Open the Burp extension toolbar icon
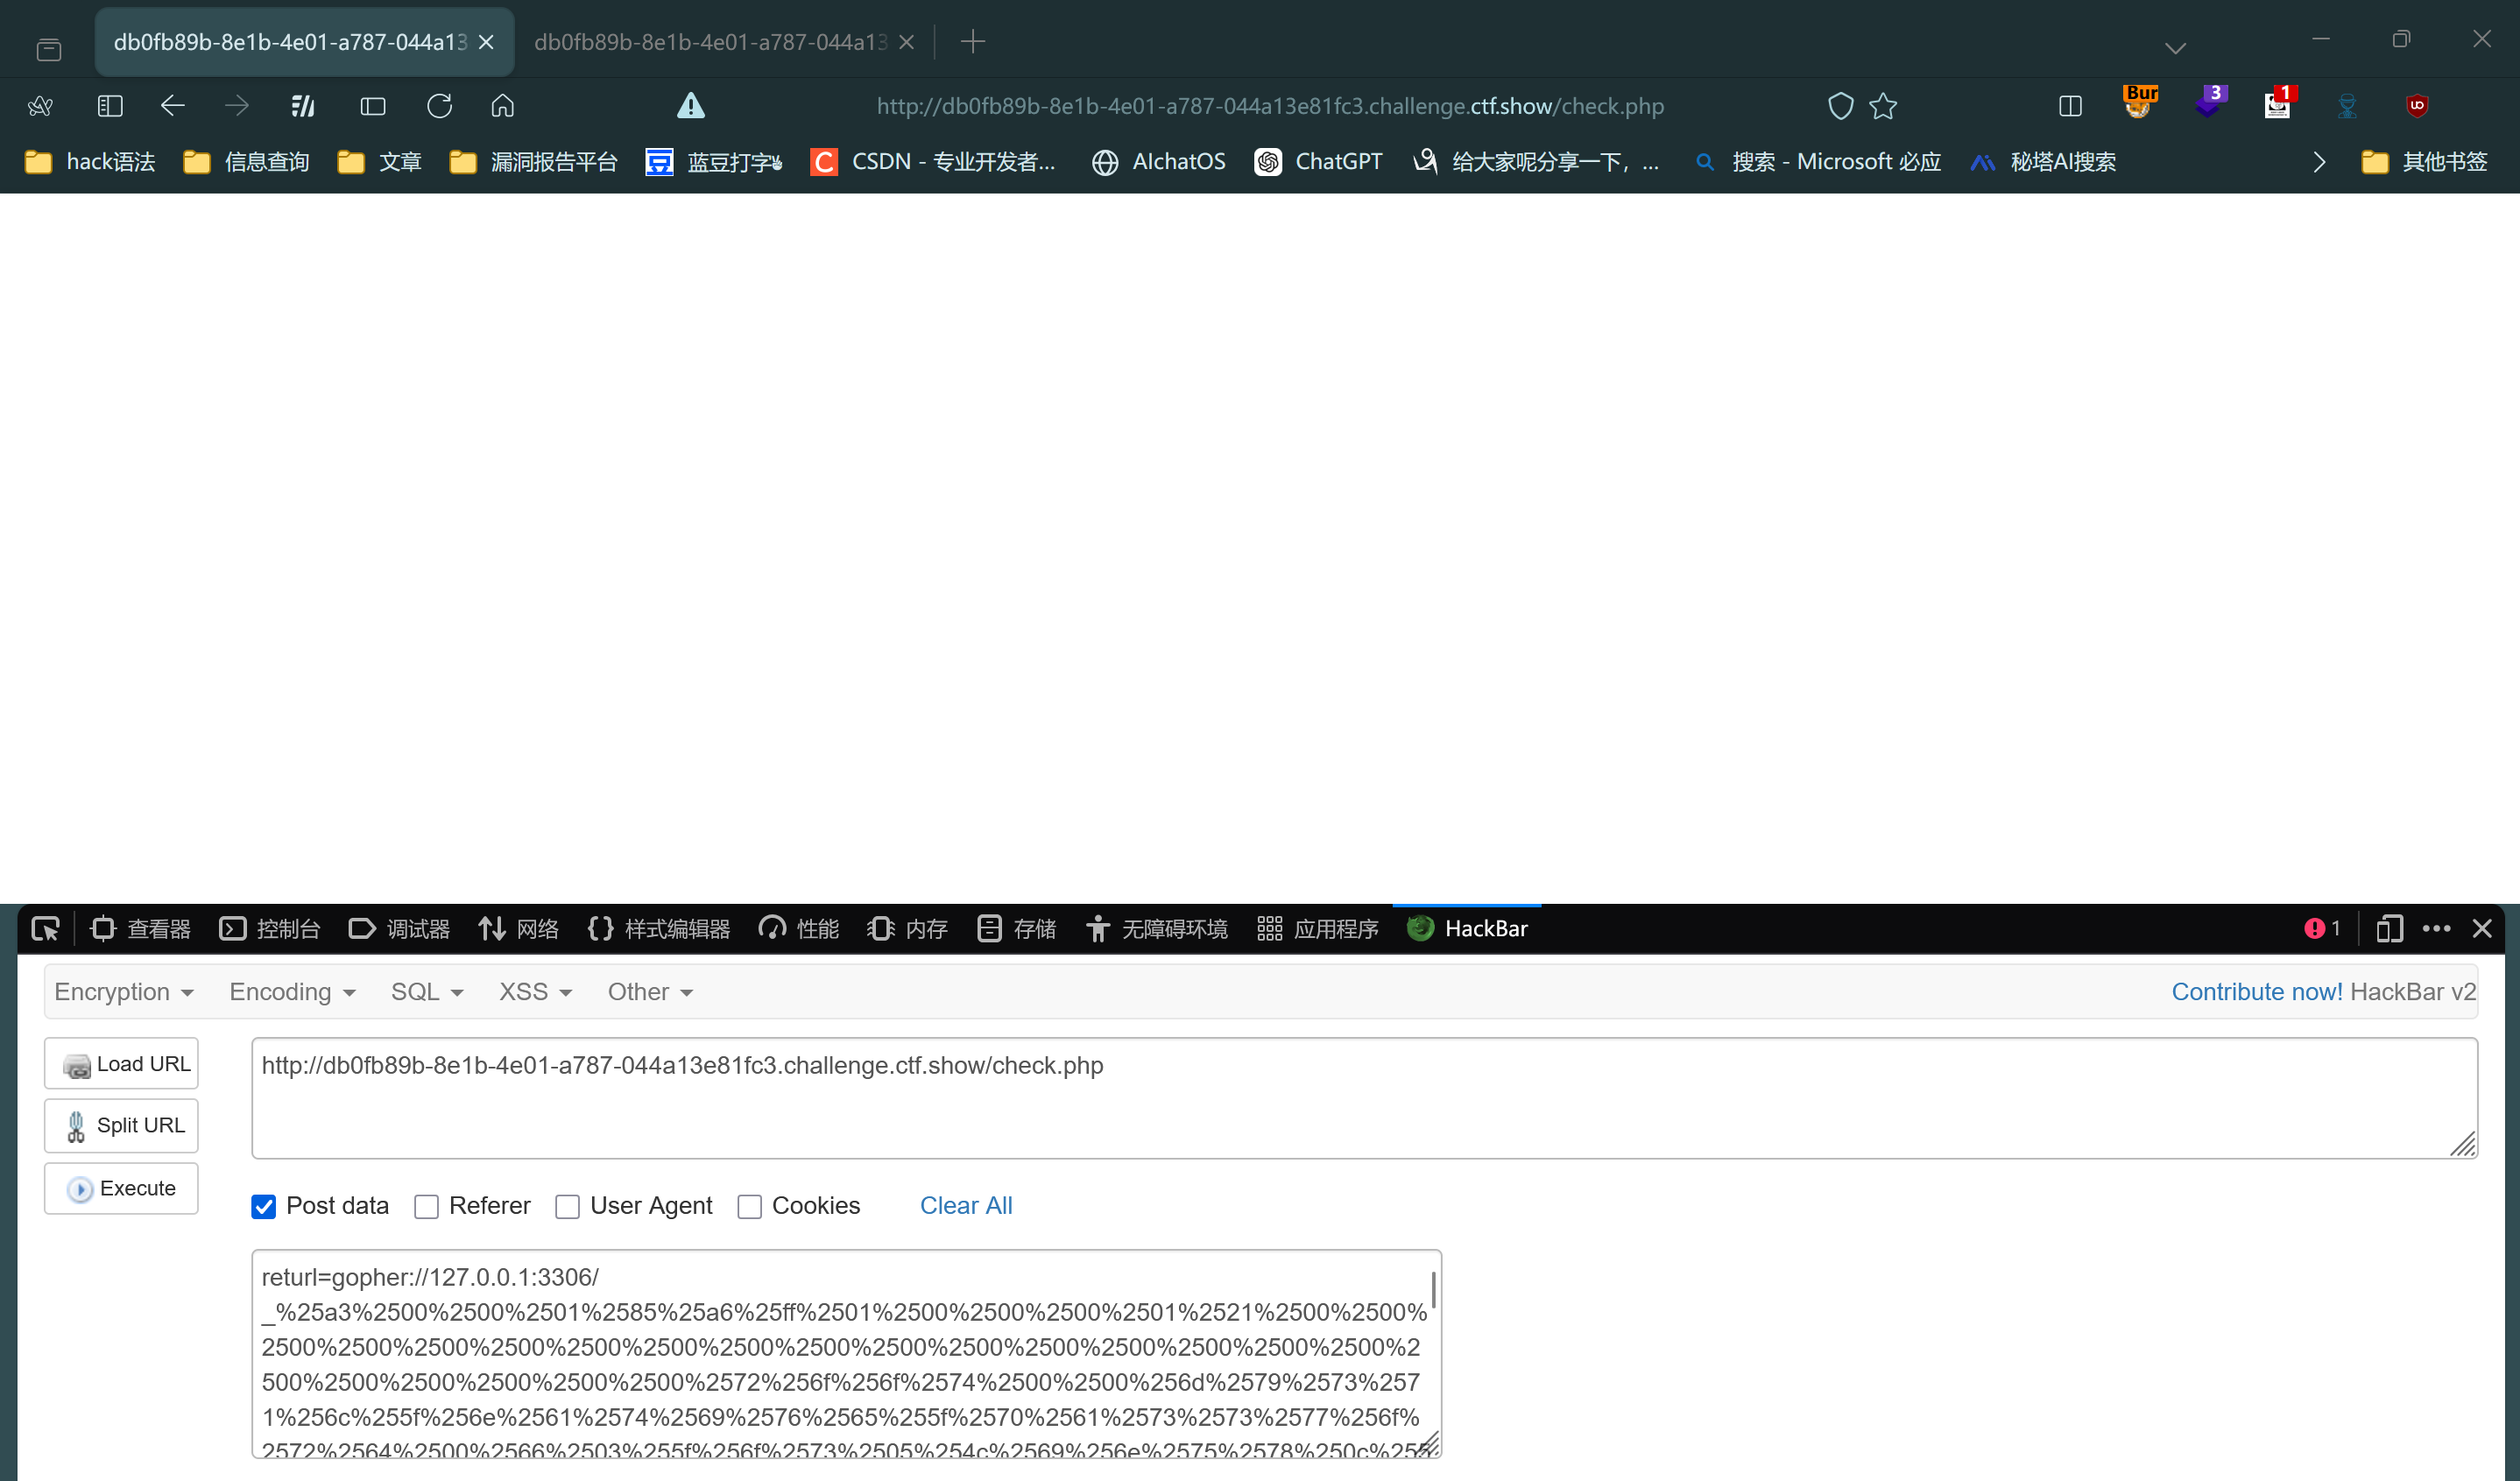 (x=2139, y=103)
